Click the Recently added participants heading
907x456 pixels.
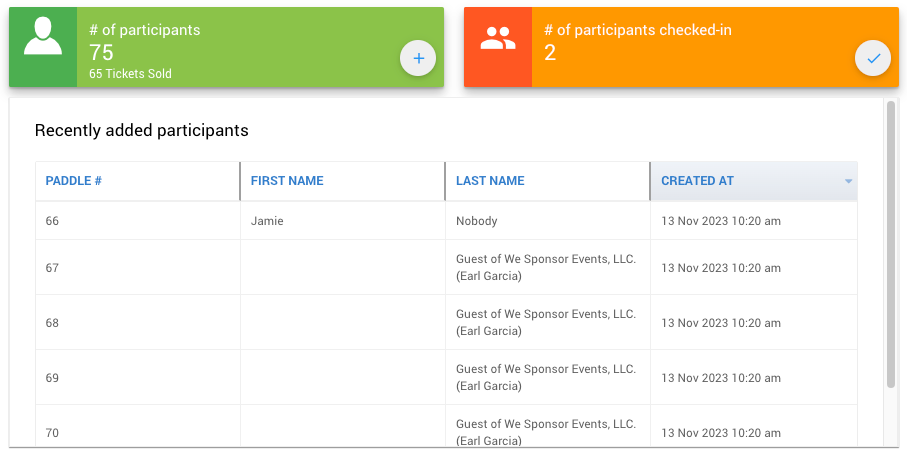click(x=141, y=130)
